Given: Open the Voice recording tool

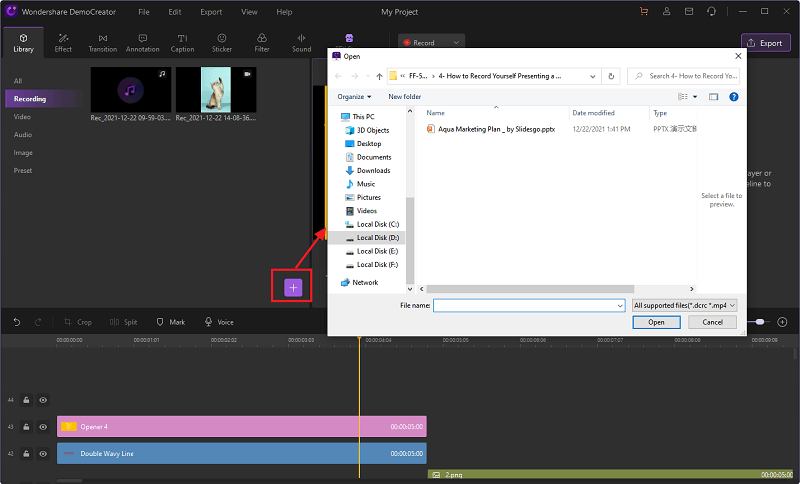Looking at the screenshot, I should click(219, 322).
